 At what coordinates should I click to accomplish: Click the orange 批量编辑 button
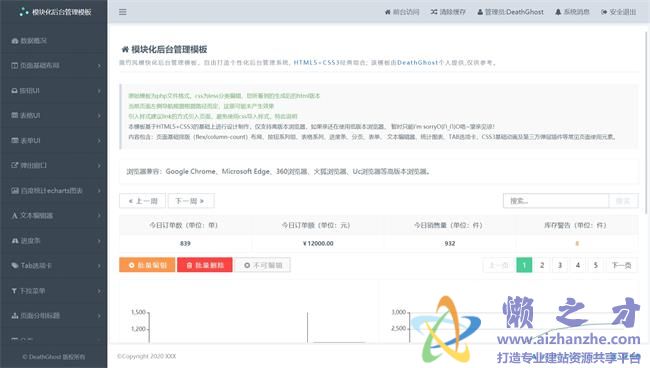147,265
